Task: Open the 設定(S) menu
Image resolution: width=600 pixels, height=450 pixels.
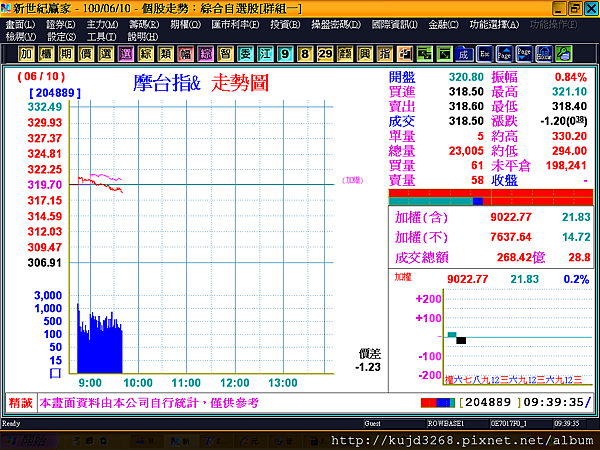Action: [62, 37]
